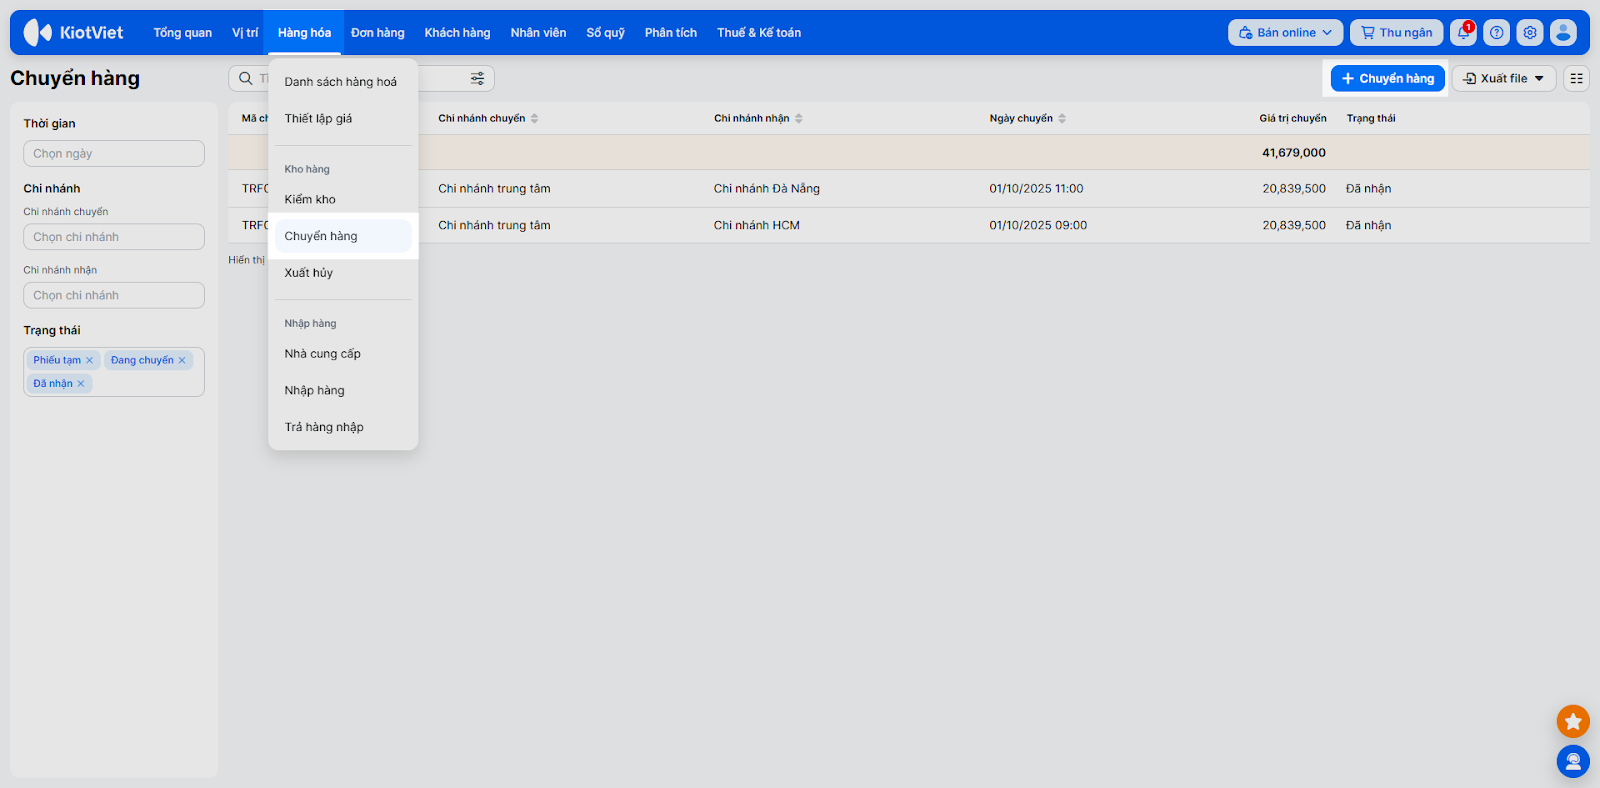The height and width of the screenshot is (788, 1600).
Task: Open the notifications bell
Action: pos(1464,33)
